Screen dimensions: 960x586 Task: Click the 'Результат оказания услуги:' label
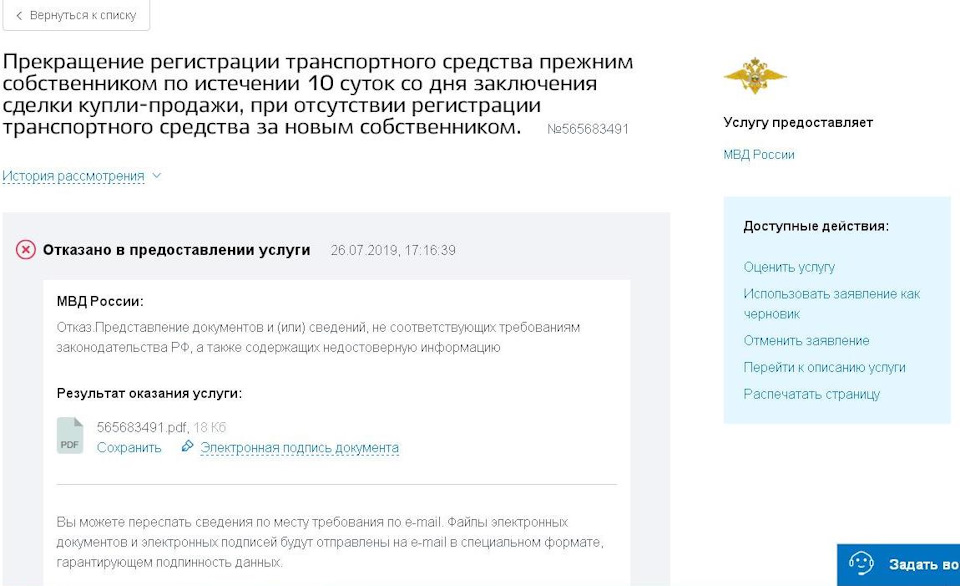tap(149, 393)
